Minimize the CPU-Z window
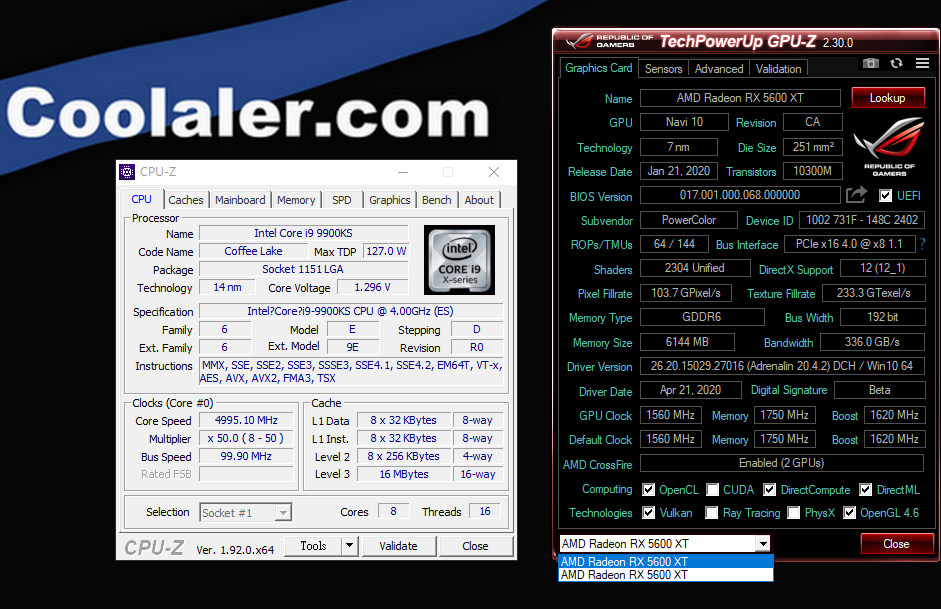 403,172
